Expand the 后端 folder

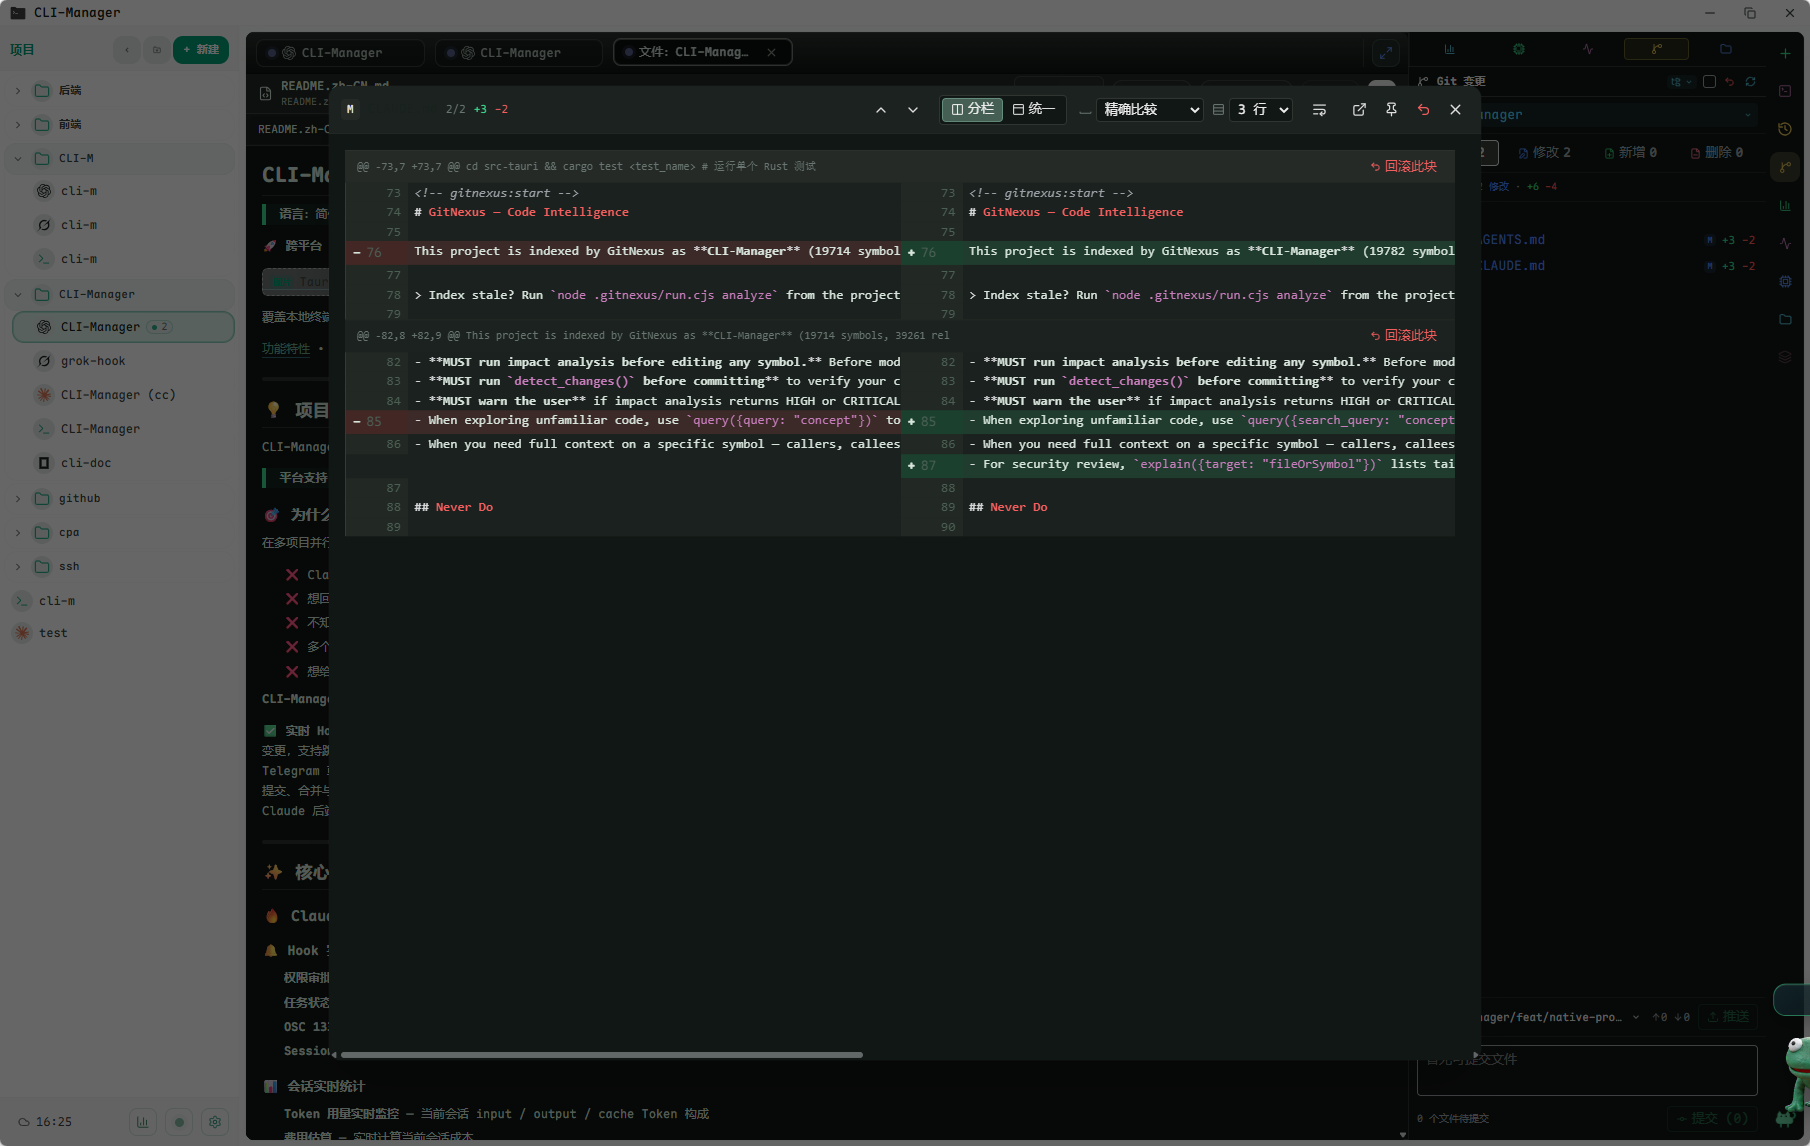pyautogui.click(x=18, y=90)
